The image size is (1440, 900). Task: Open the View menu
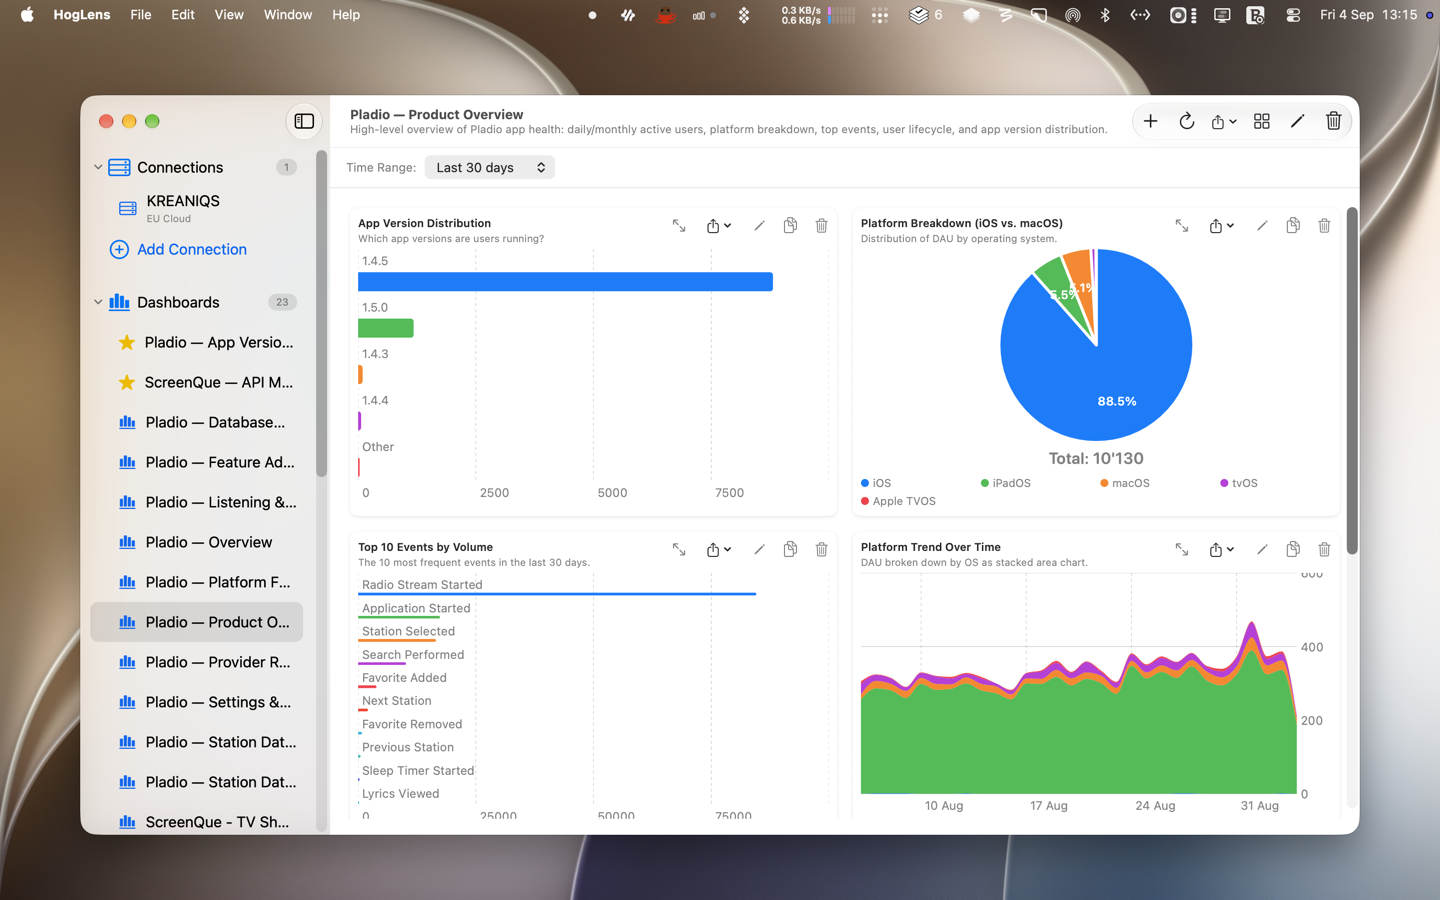coord(229,15)
